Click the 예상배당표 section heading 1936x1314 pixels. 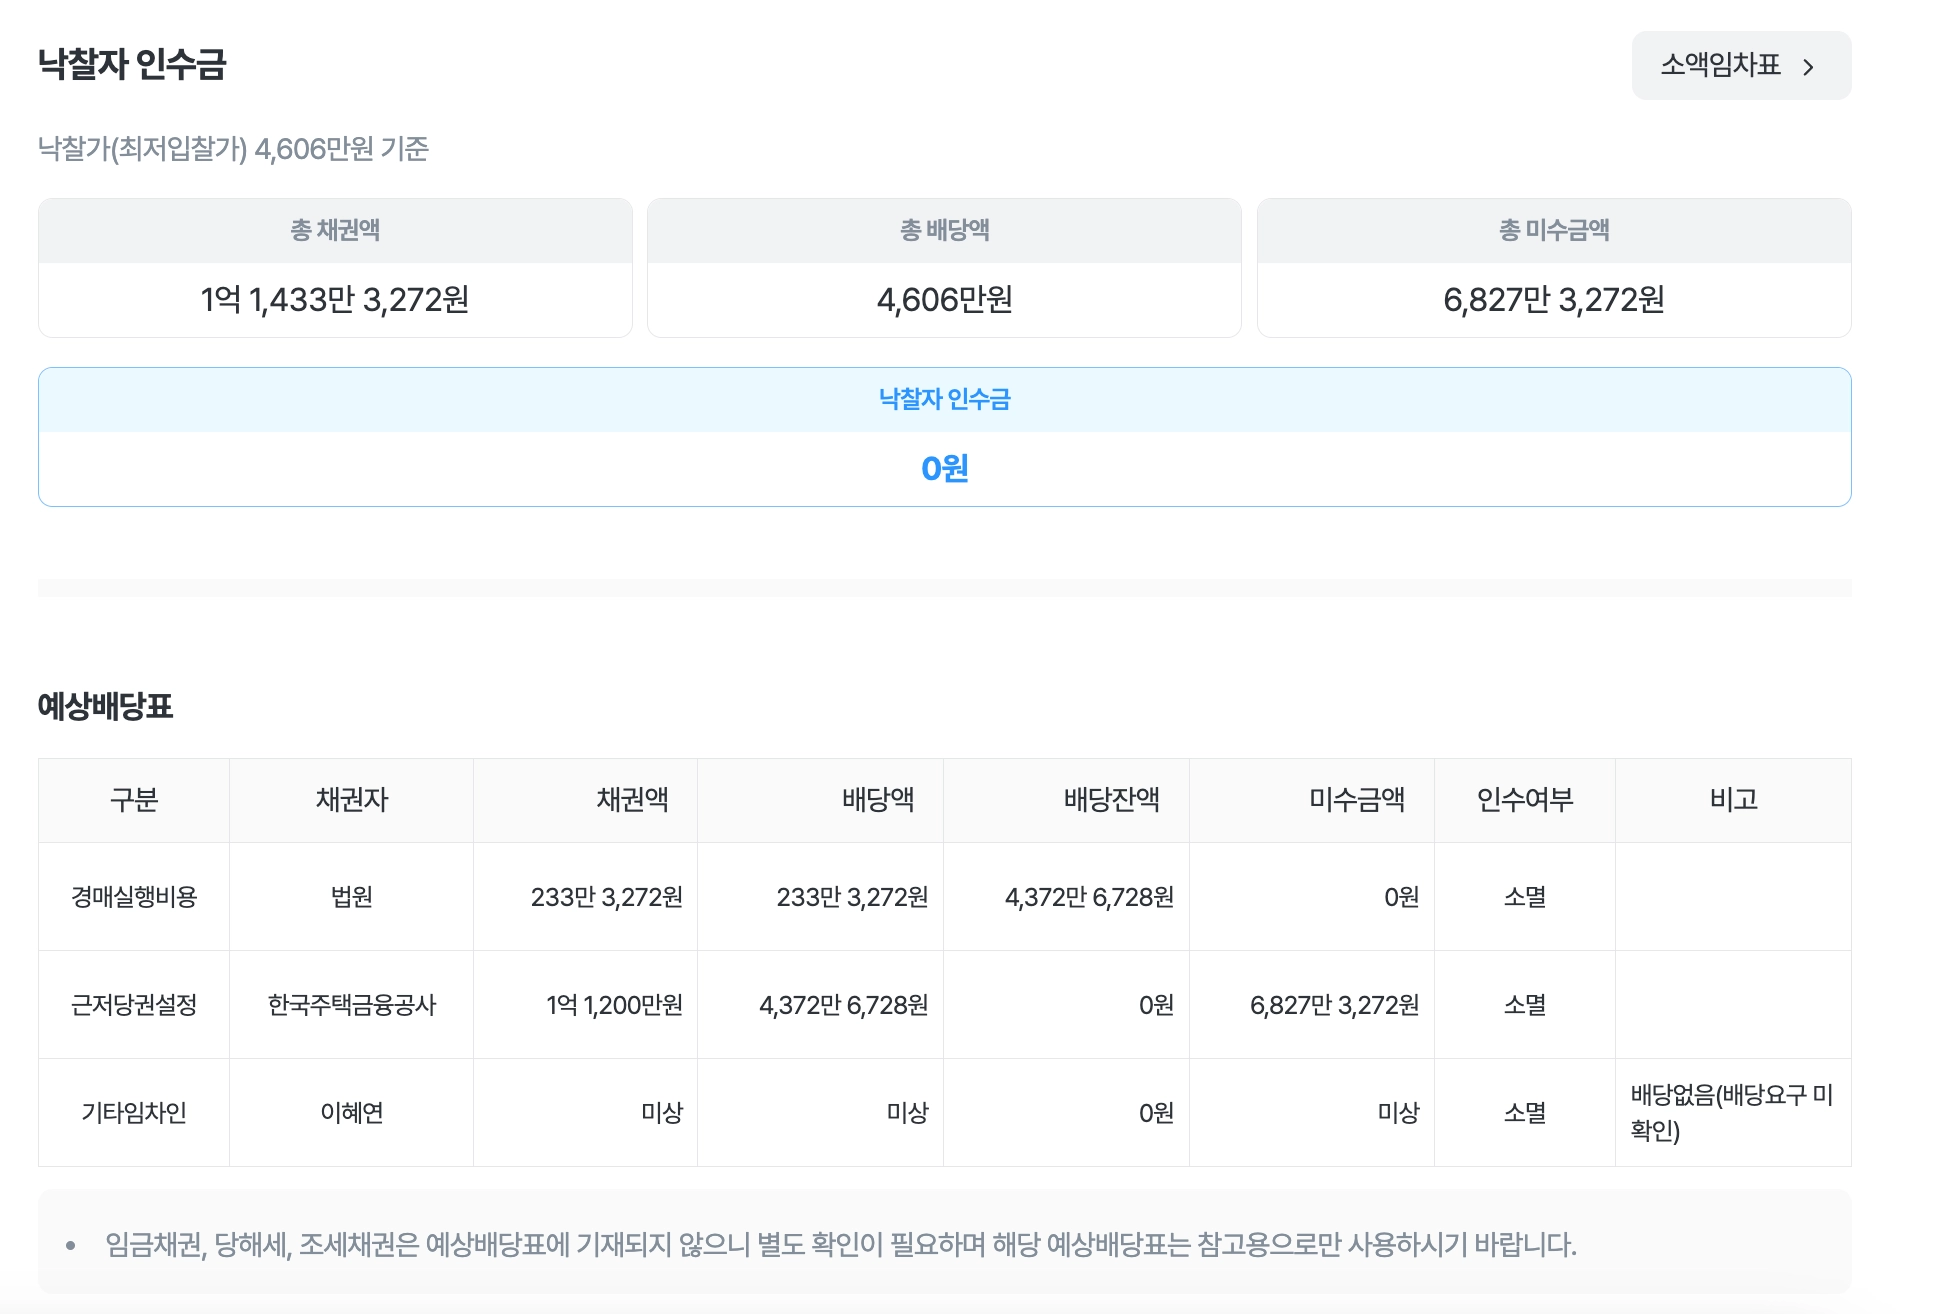tap(106, 706)
